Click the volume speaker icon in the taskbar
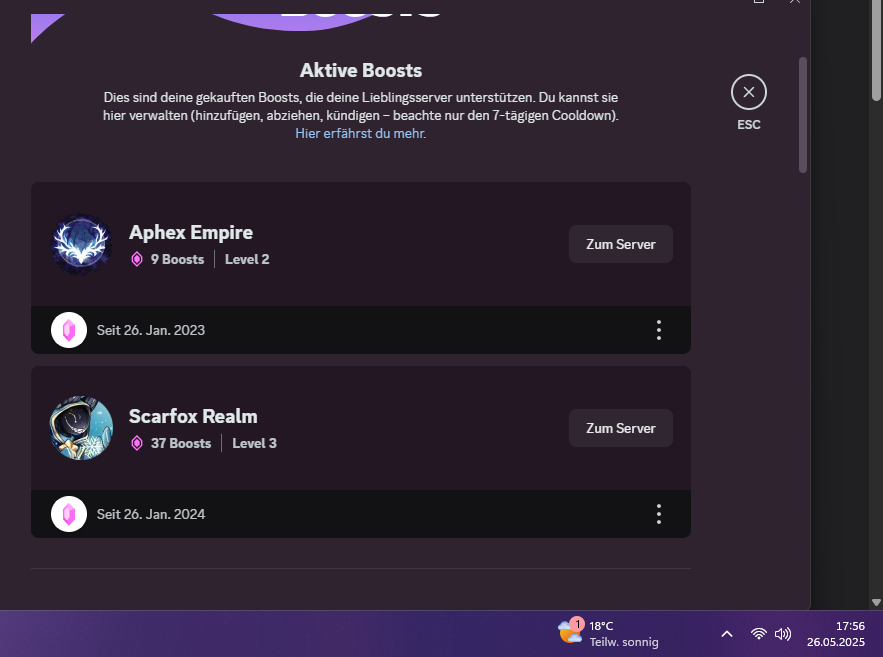This screenshot has height=657, width=883. 783,634
